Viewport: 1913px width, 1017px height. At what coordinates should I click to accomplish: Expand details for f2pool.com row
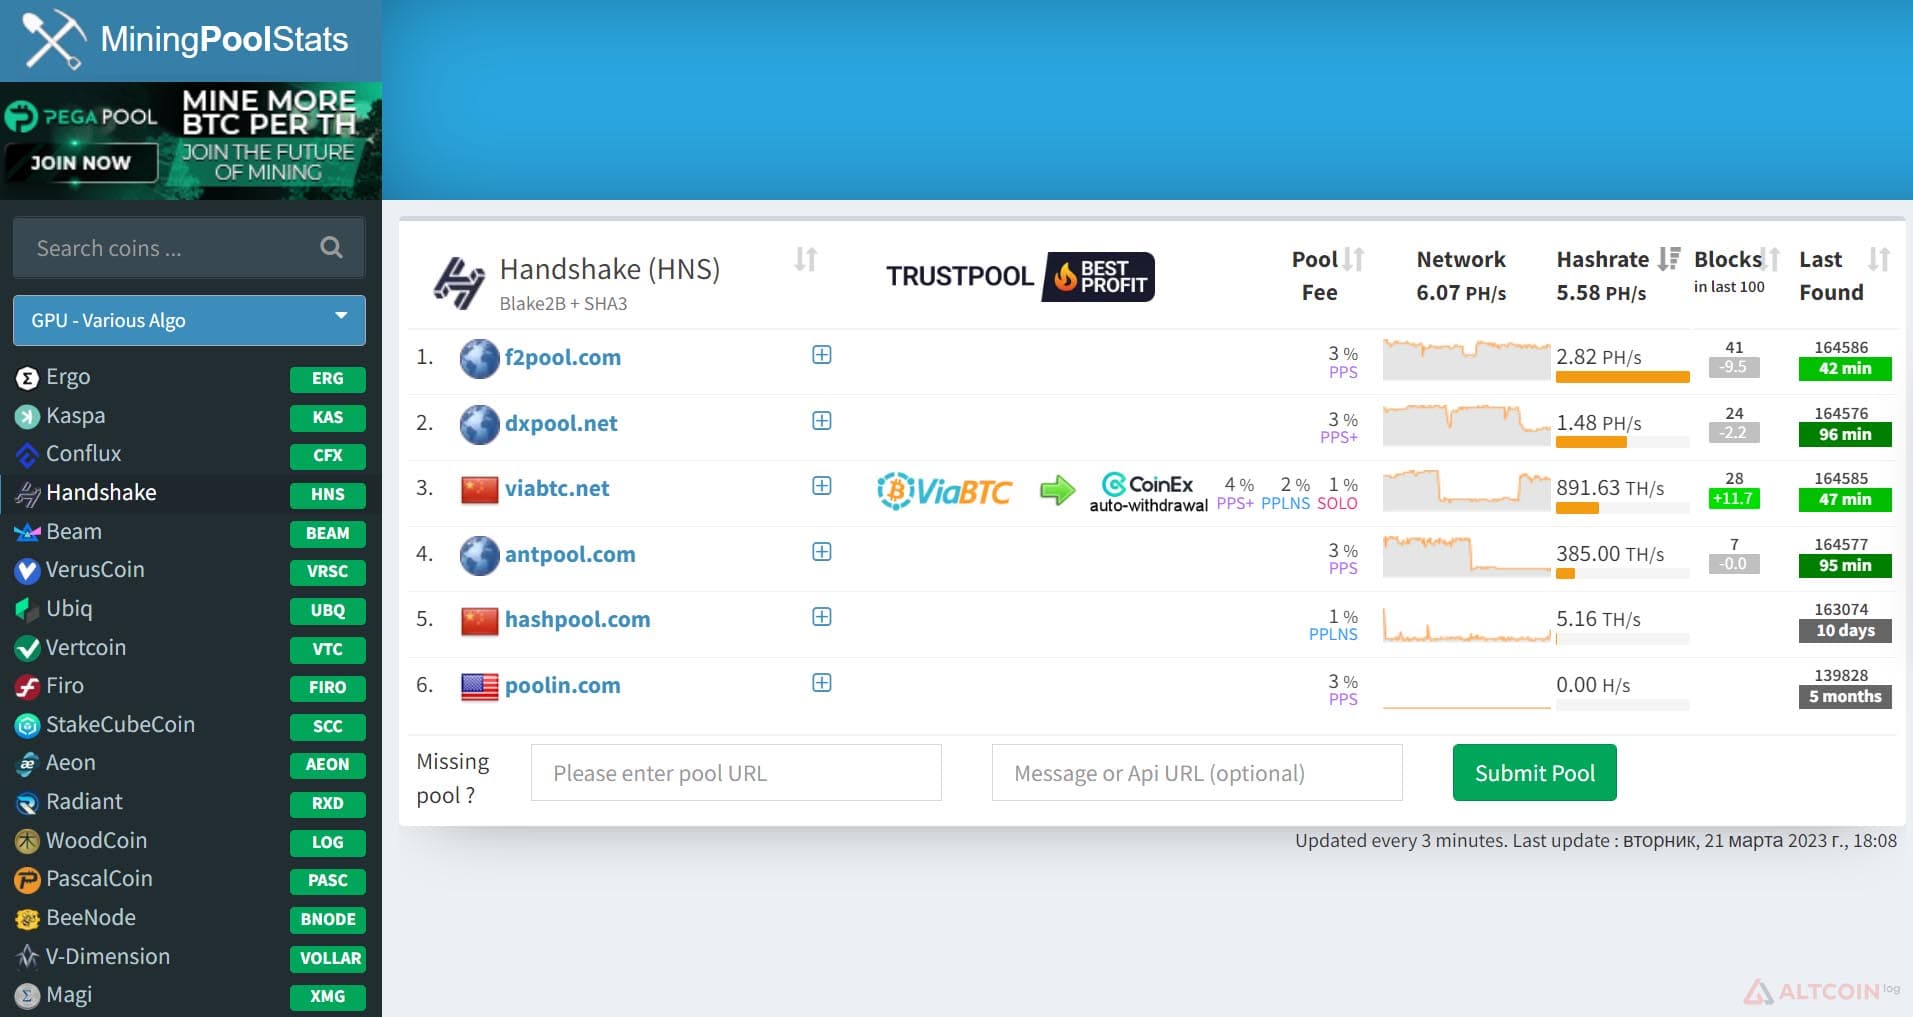click(x=822, y=355)
